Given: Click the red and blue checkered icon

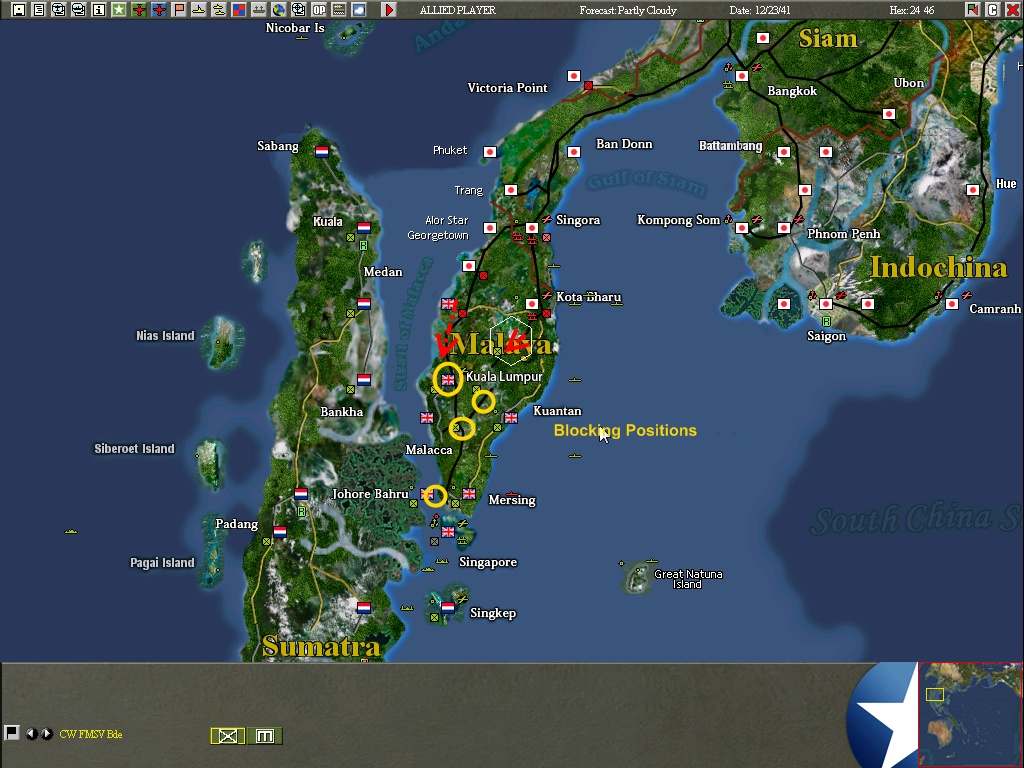Looking at the screenshot, I should coord(238,9).
